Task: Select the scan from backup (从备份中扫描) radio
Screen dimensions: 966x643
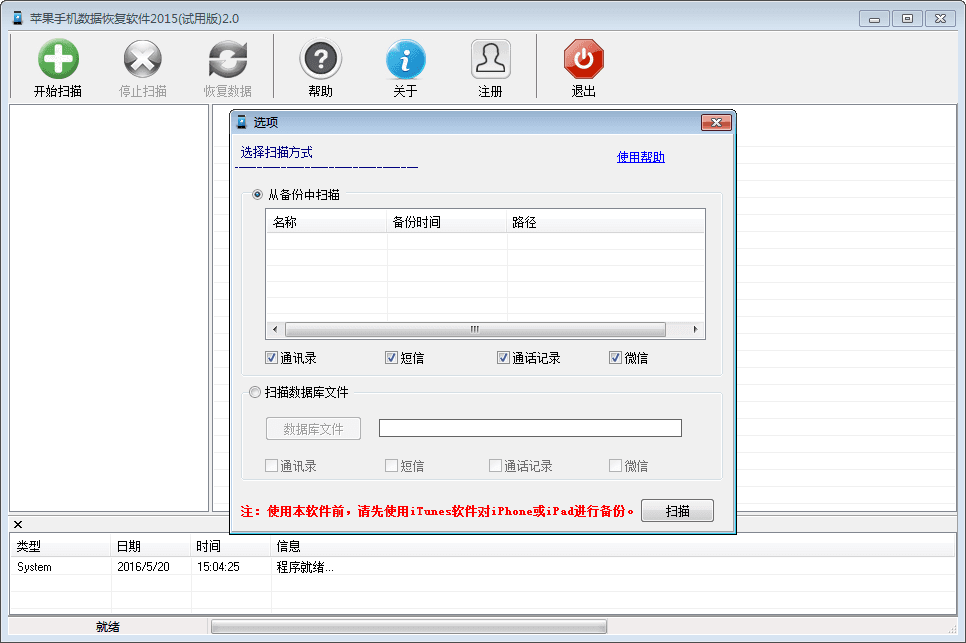Action: pyautogui.click(x=258, y=195)
